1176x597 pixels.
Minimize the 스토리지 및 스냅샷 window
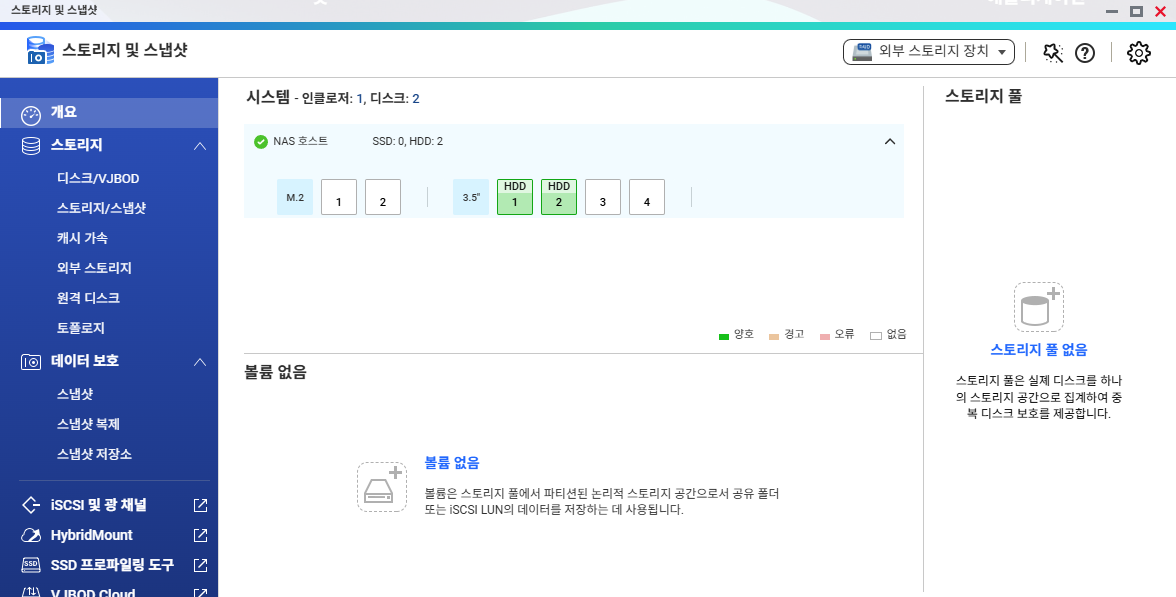click(1112, 11)
